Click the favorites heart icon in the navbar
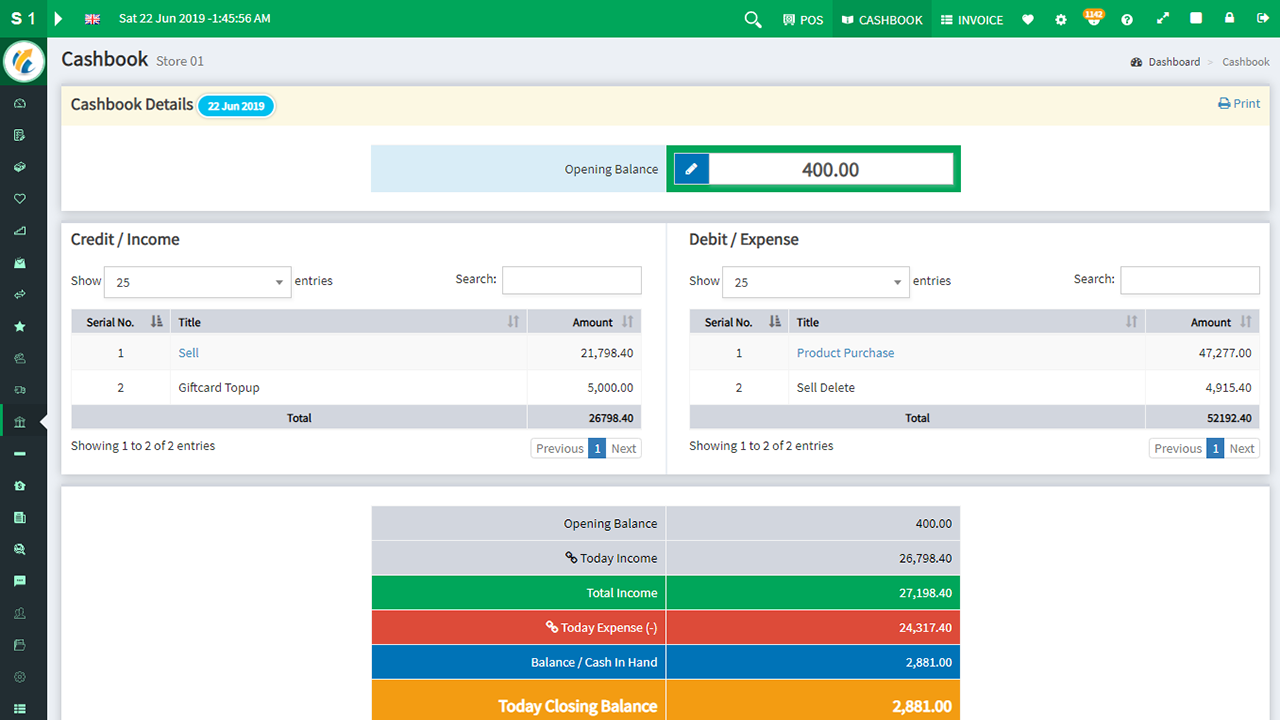This screenshot has width=1280, height=720. click(x=1027, y=18)
